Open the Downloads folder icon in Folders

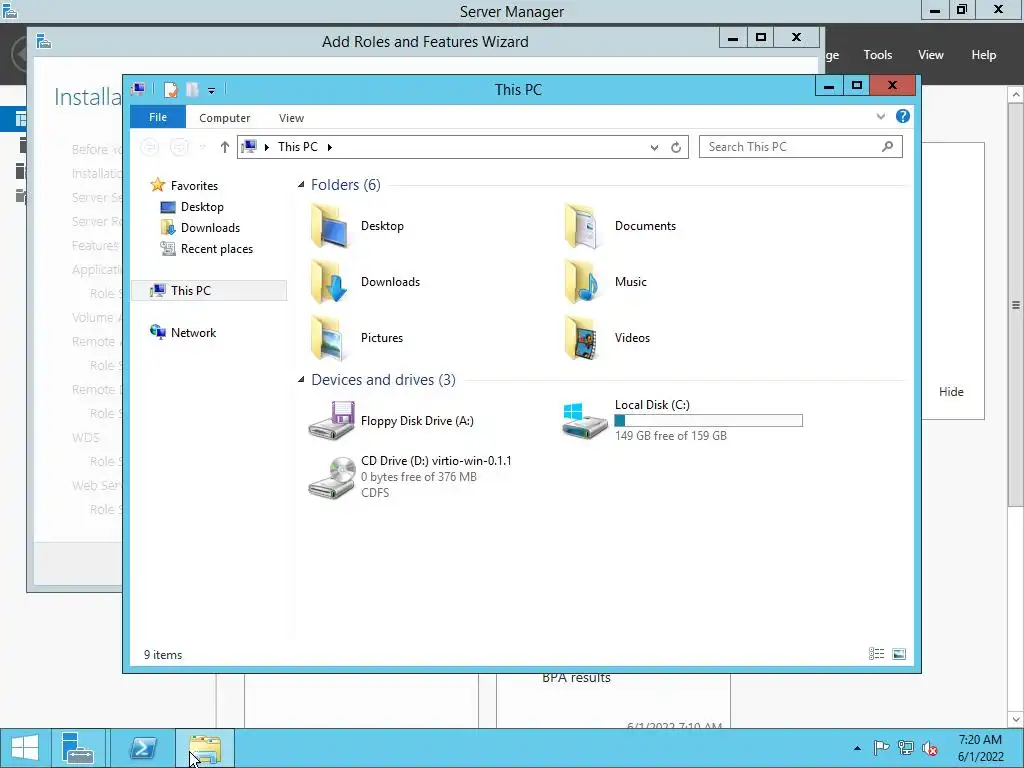pos(330,282)
